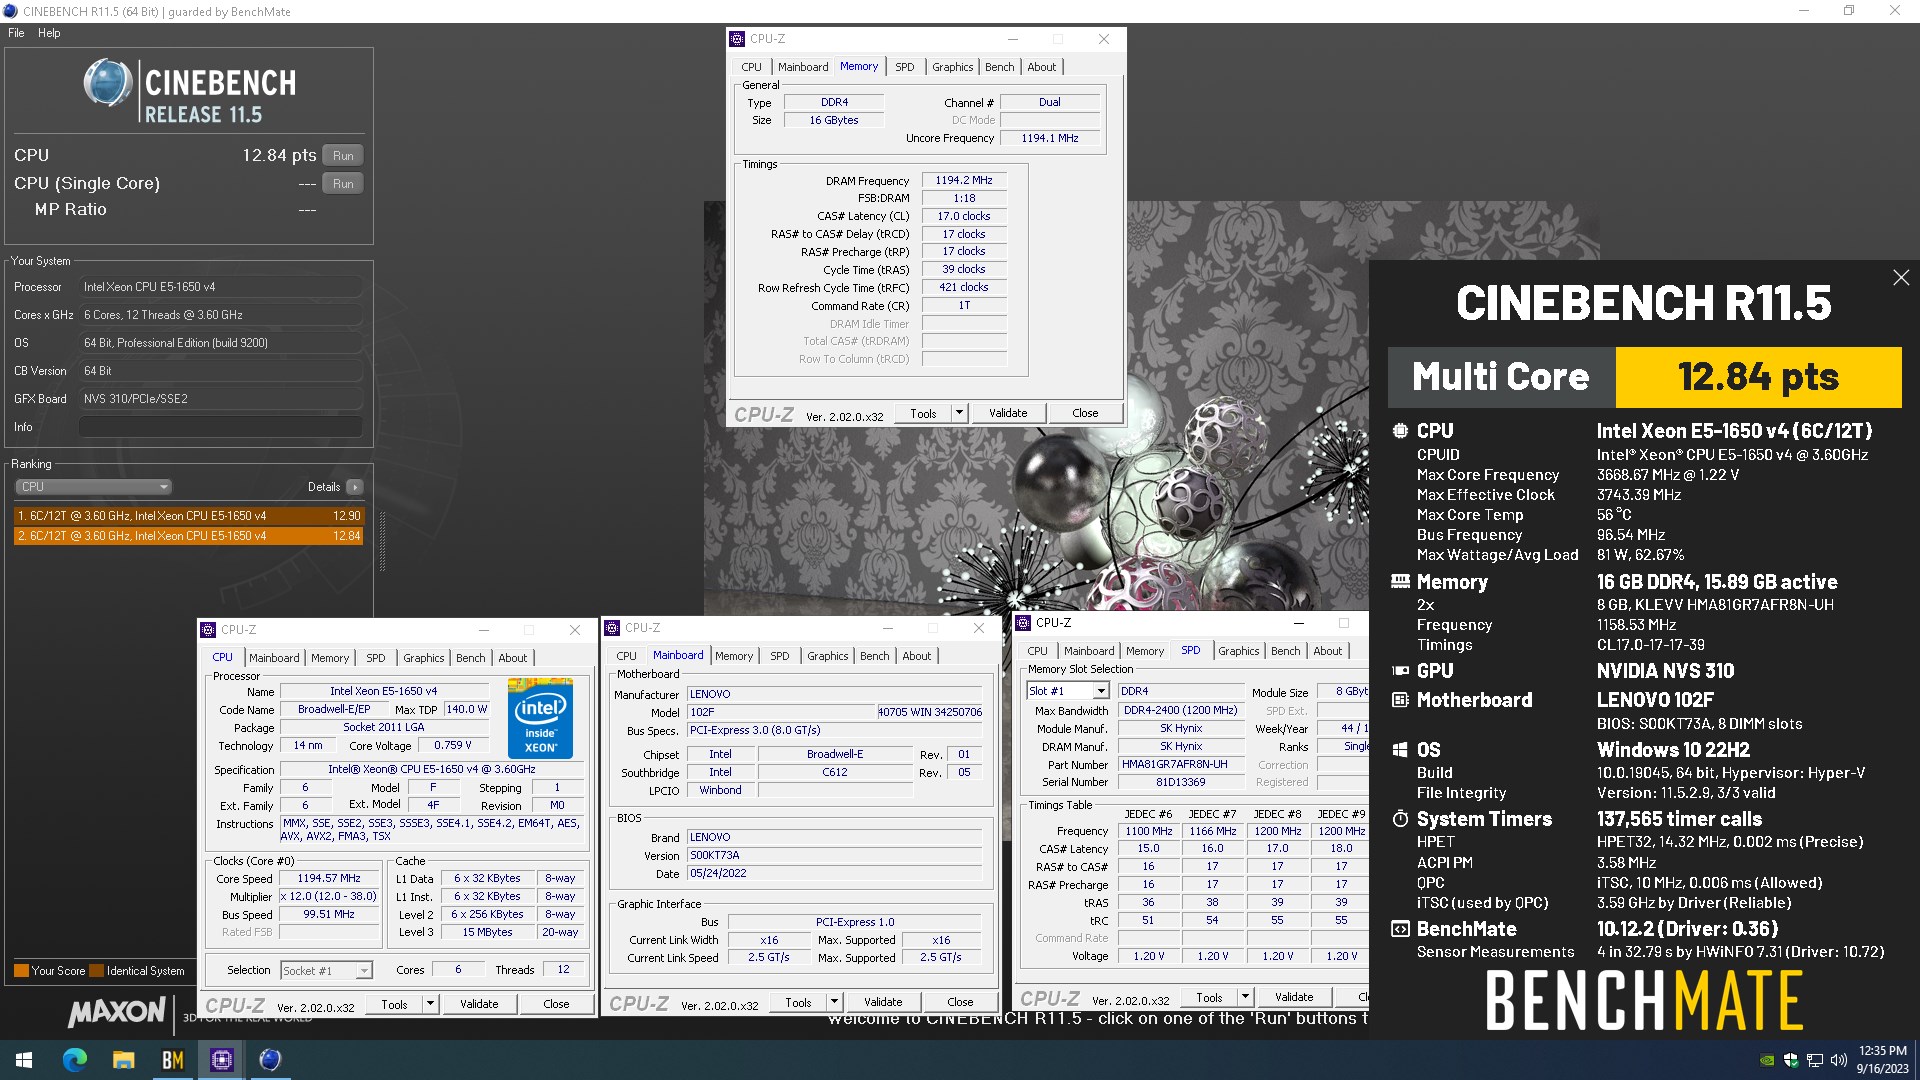
Task: Click the Part Number HMA81GR7AFR8N-UH field
Action: coord(1181,765)
